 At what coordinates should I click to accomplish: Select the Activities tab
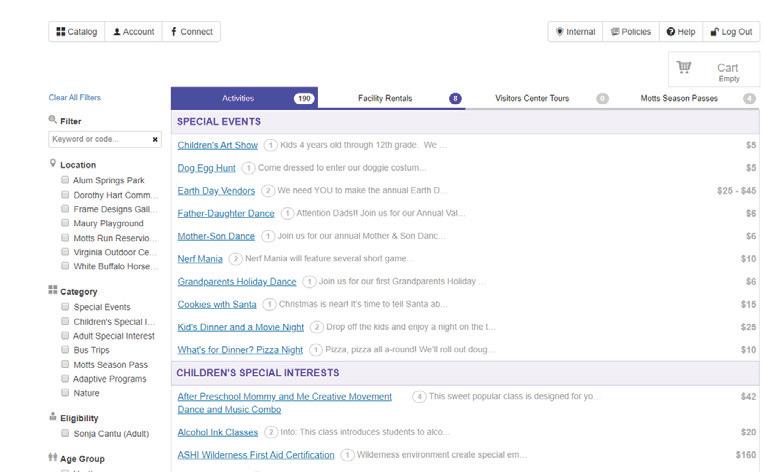click(x=245, y=98)
